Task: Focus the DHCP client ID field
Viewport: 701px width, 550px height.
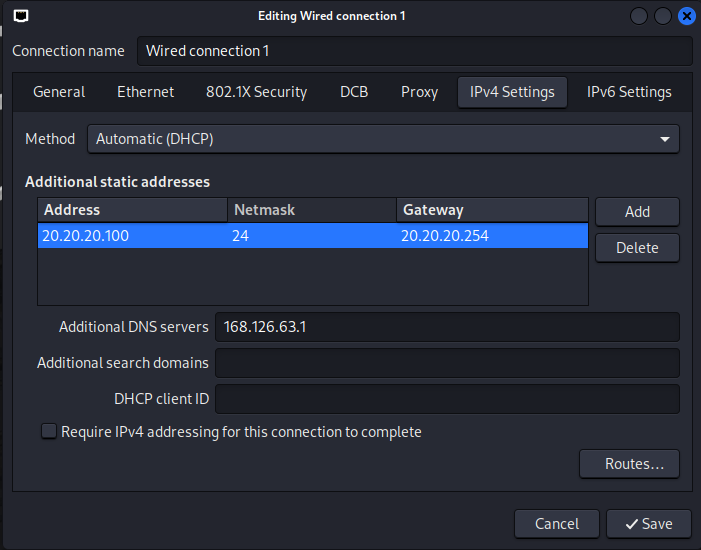Action: point(447,398)
